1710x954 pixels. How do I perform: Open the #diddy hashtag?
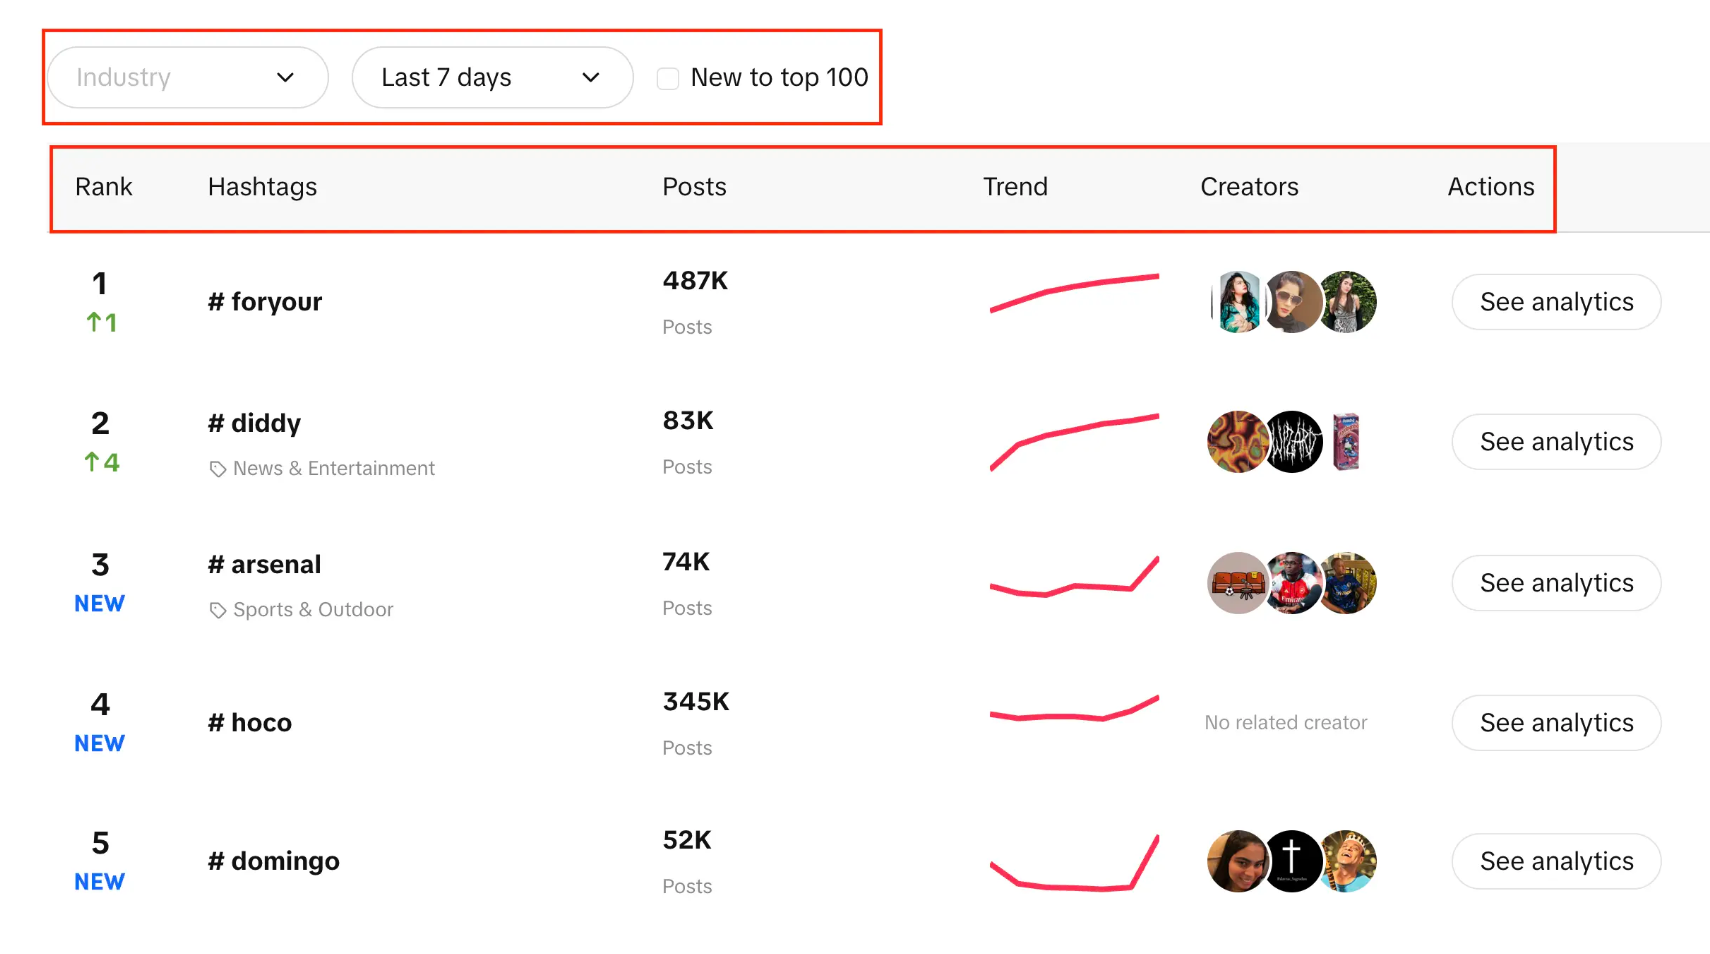(x=255, y=424)
